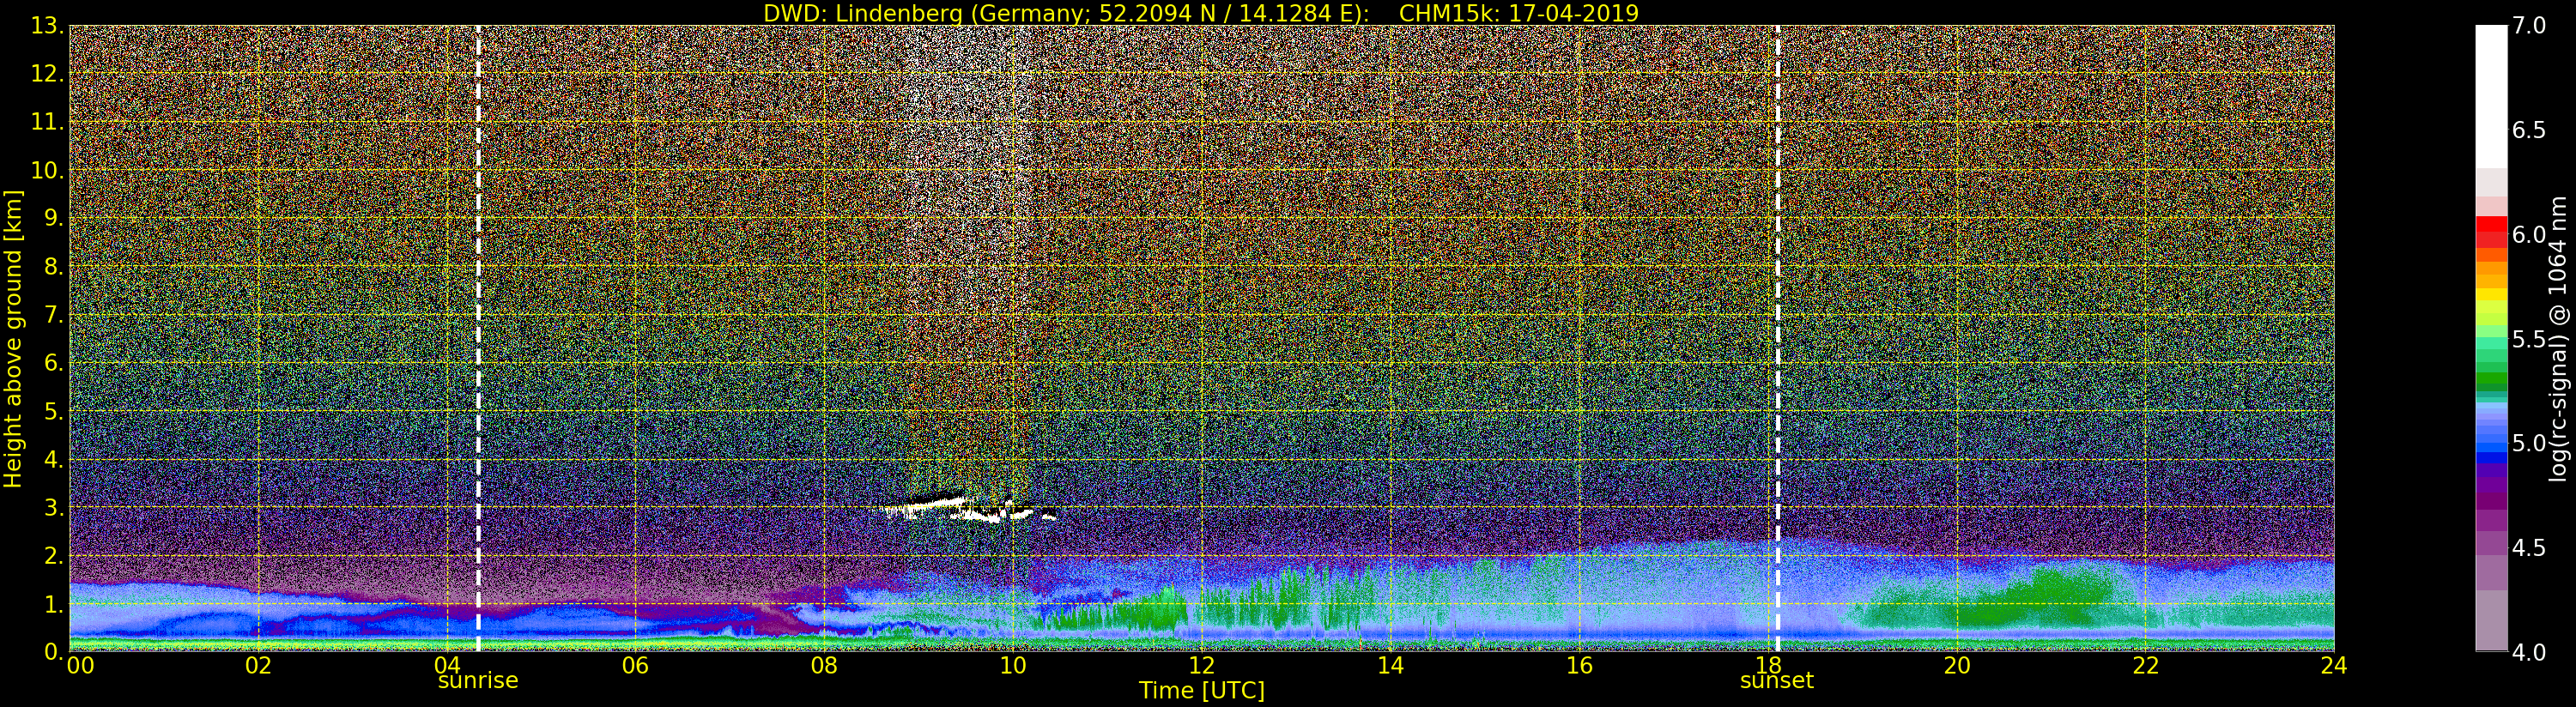This screenshot has width=2576, height=707.
Task: Click the 1. height tick label
Action: [x=53, y=604]
